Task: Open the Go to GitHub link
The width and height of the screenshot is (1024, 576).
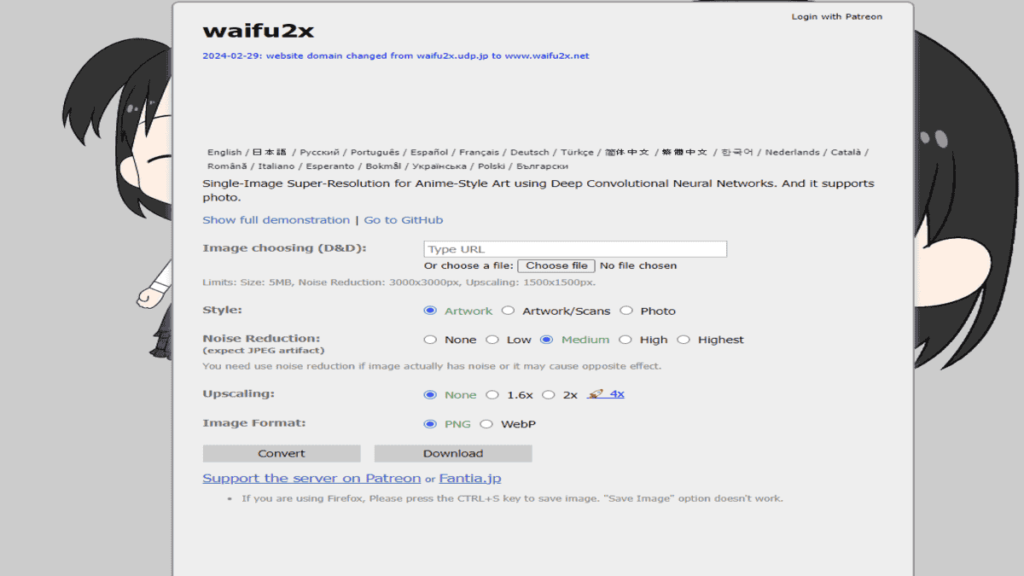Action: click(x=404, y=220)
